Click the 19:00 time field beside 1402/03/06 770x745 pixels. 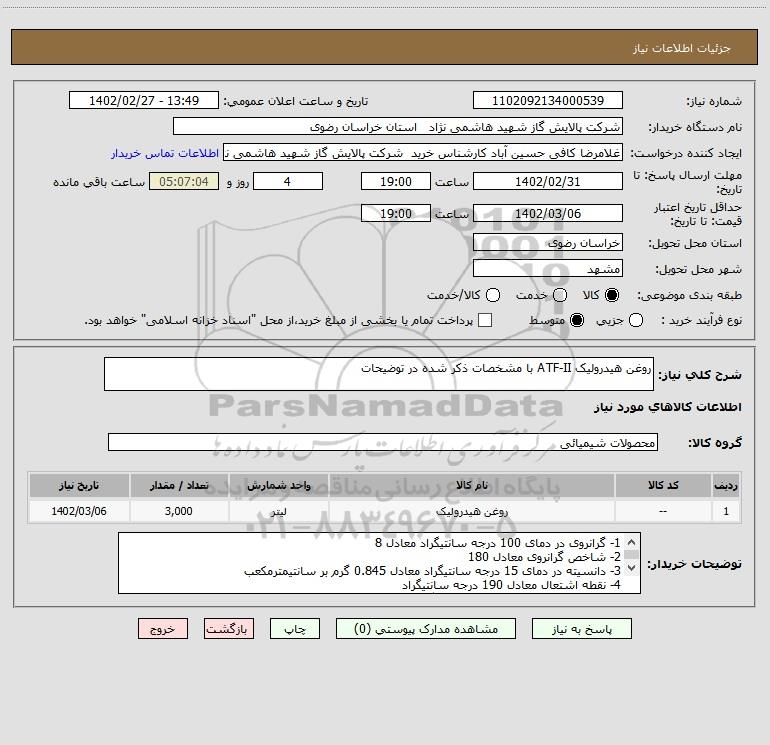[396, 213]
